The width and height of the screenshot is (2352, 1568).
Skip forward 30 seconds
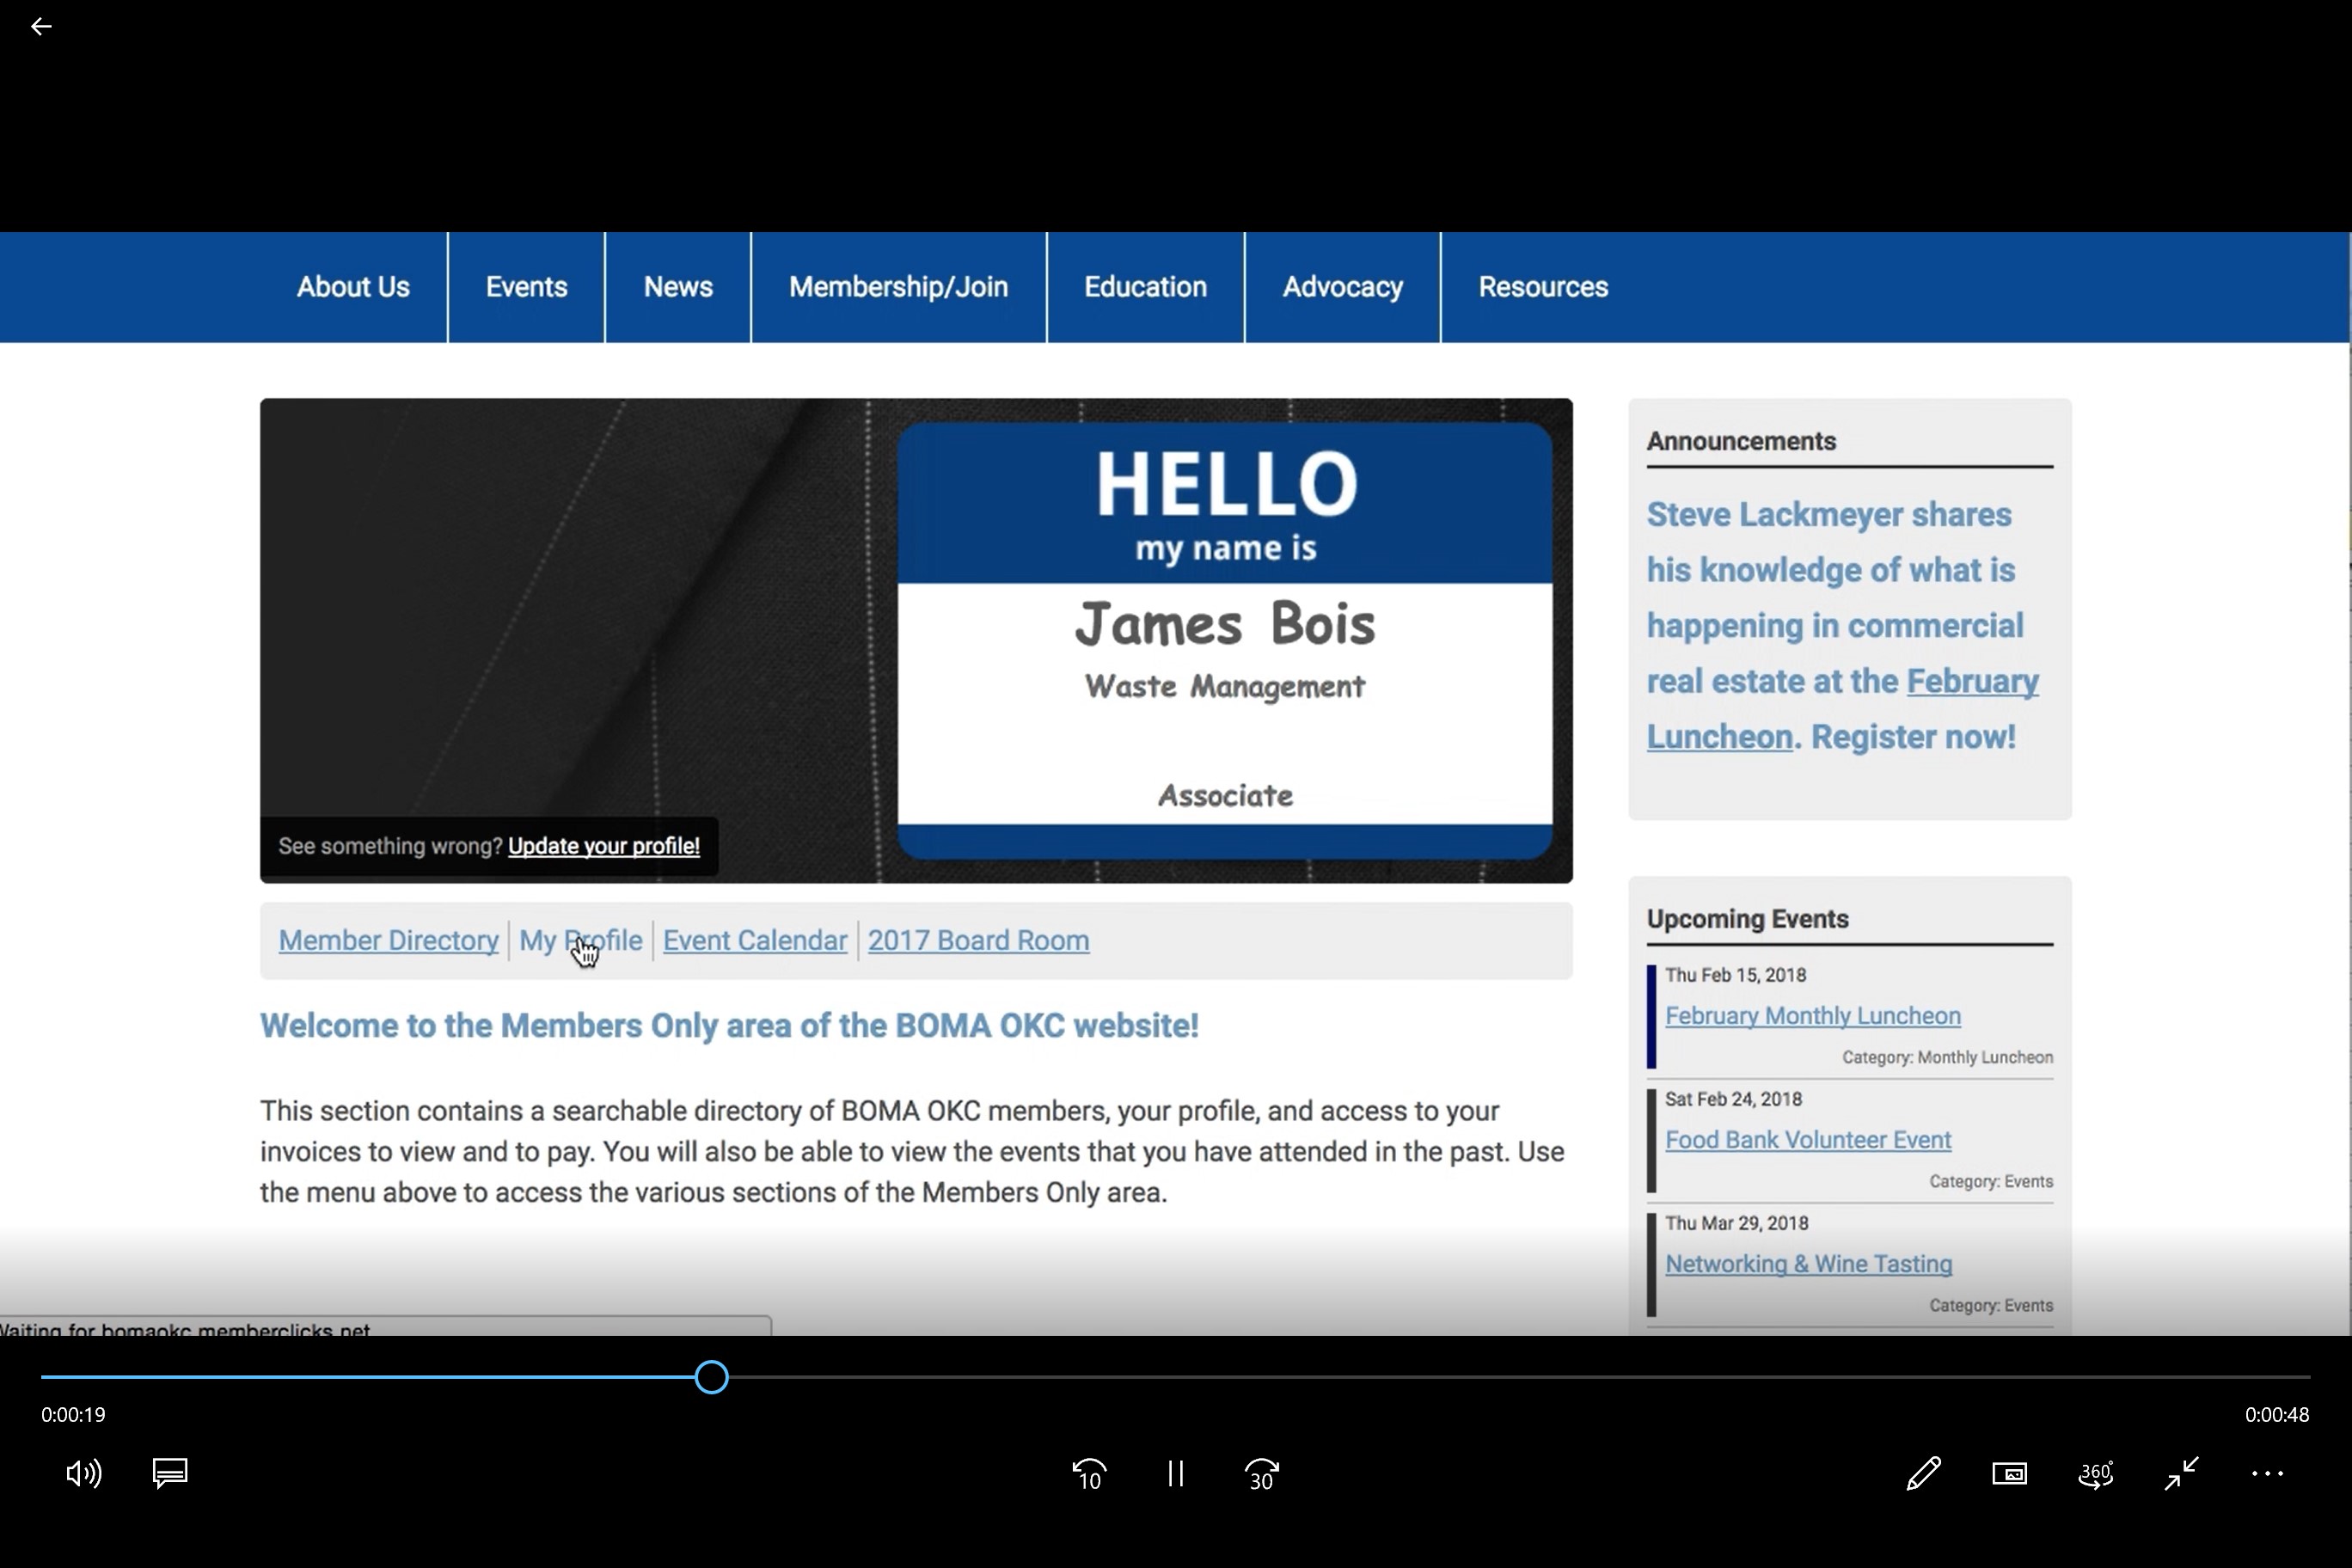(x=1262, y=1474)
